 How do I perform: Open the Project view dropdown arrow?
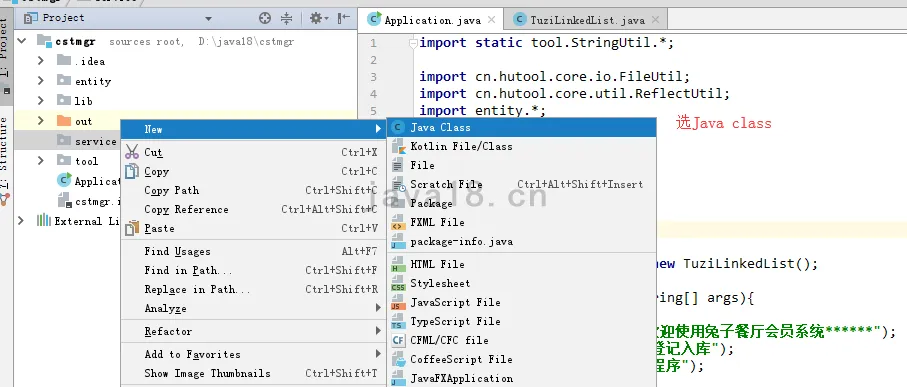pyautogui.click(x=208, y=19)
